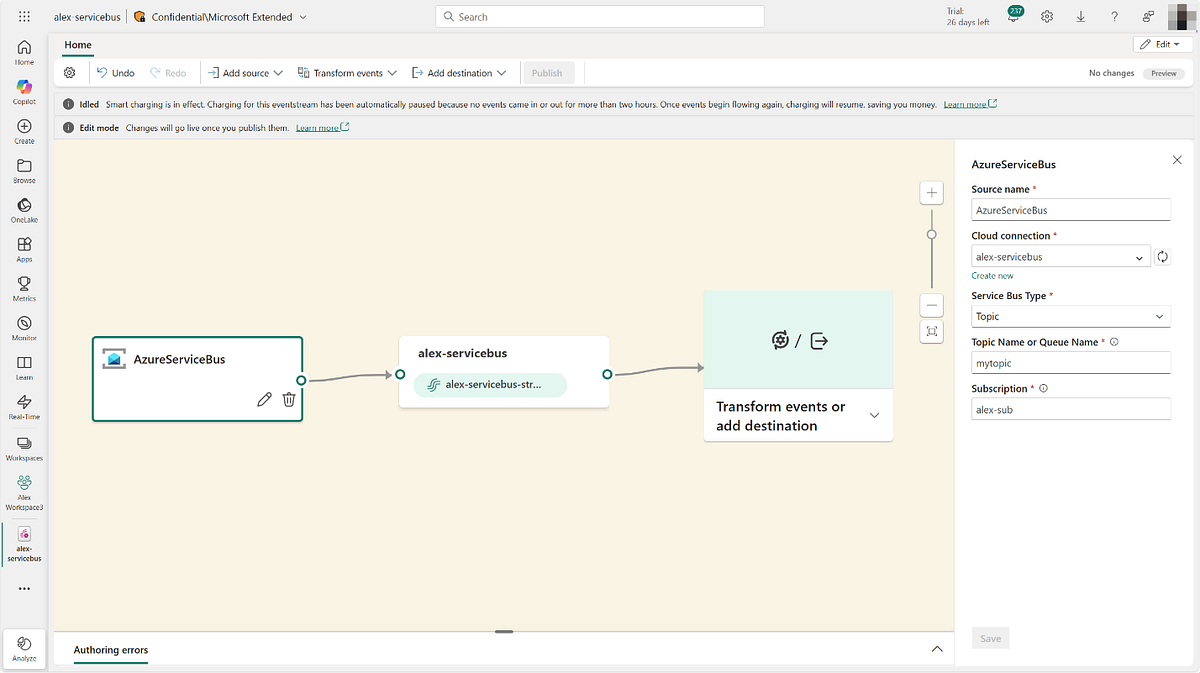Zoom out with the minus button

point(932,305)
